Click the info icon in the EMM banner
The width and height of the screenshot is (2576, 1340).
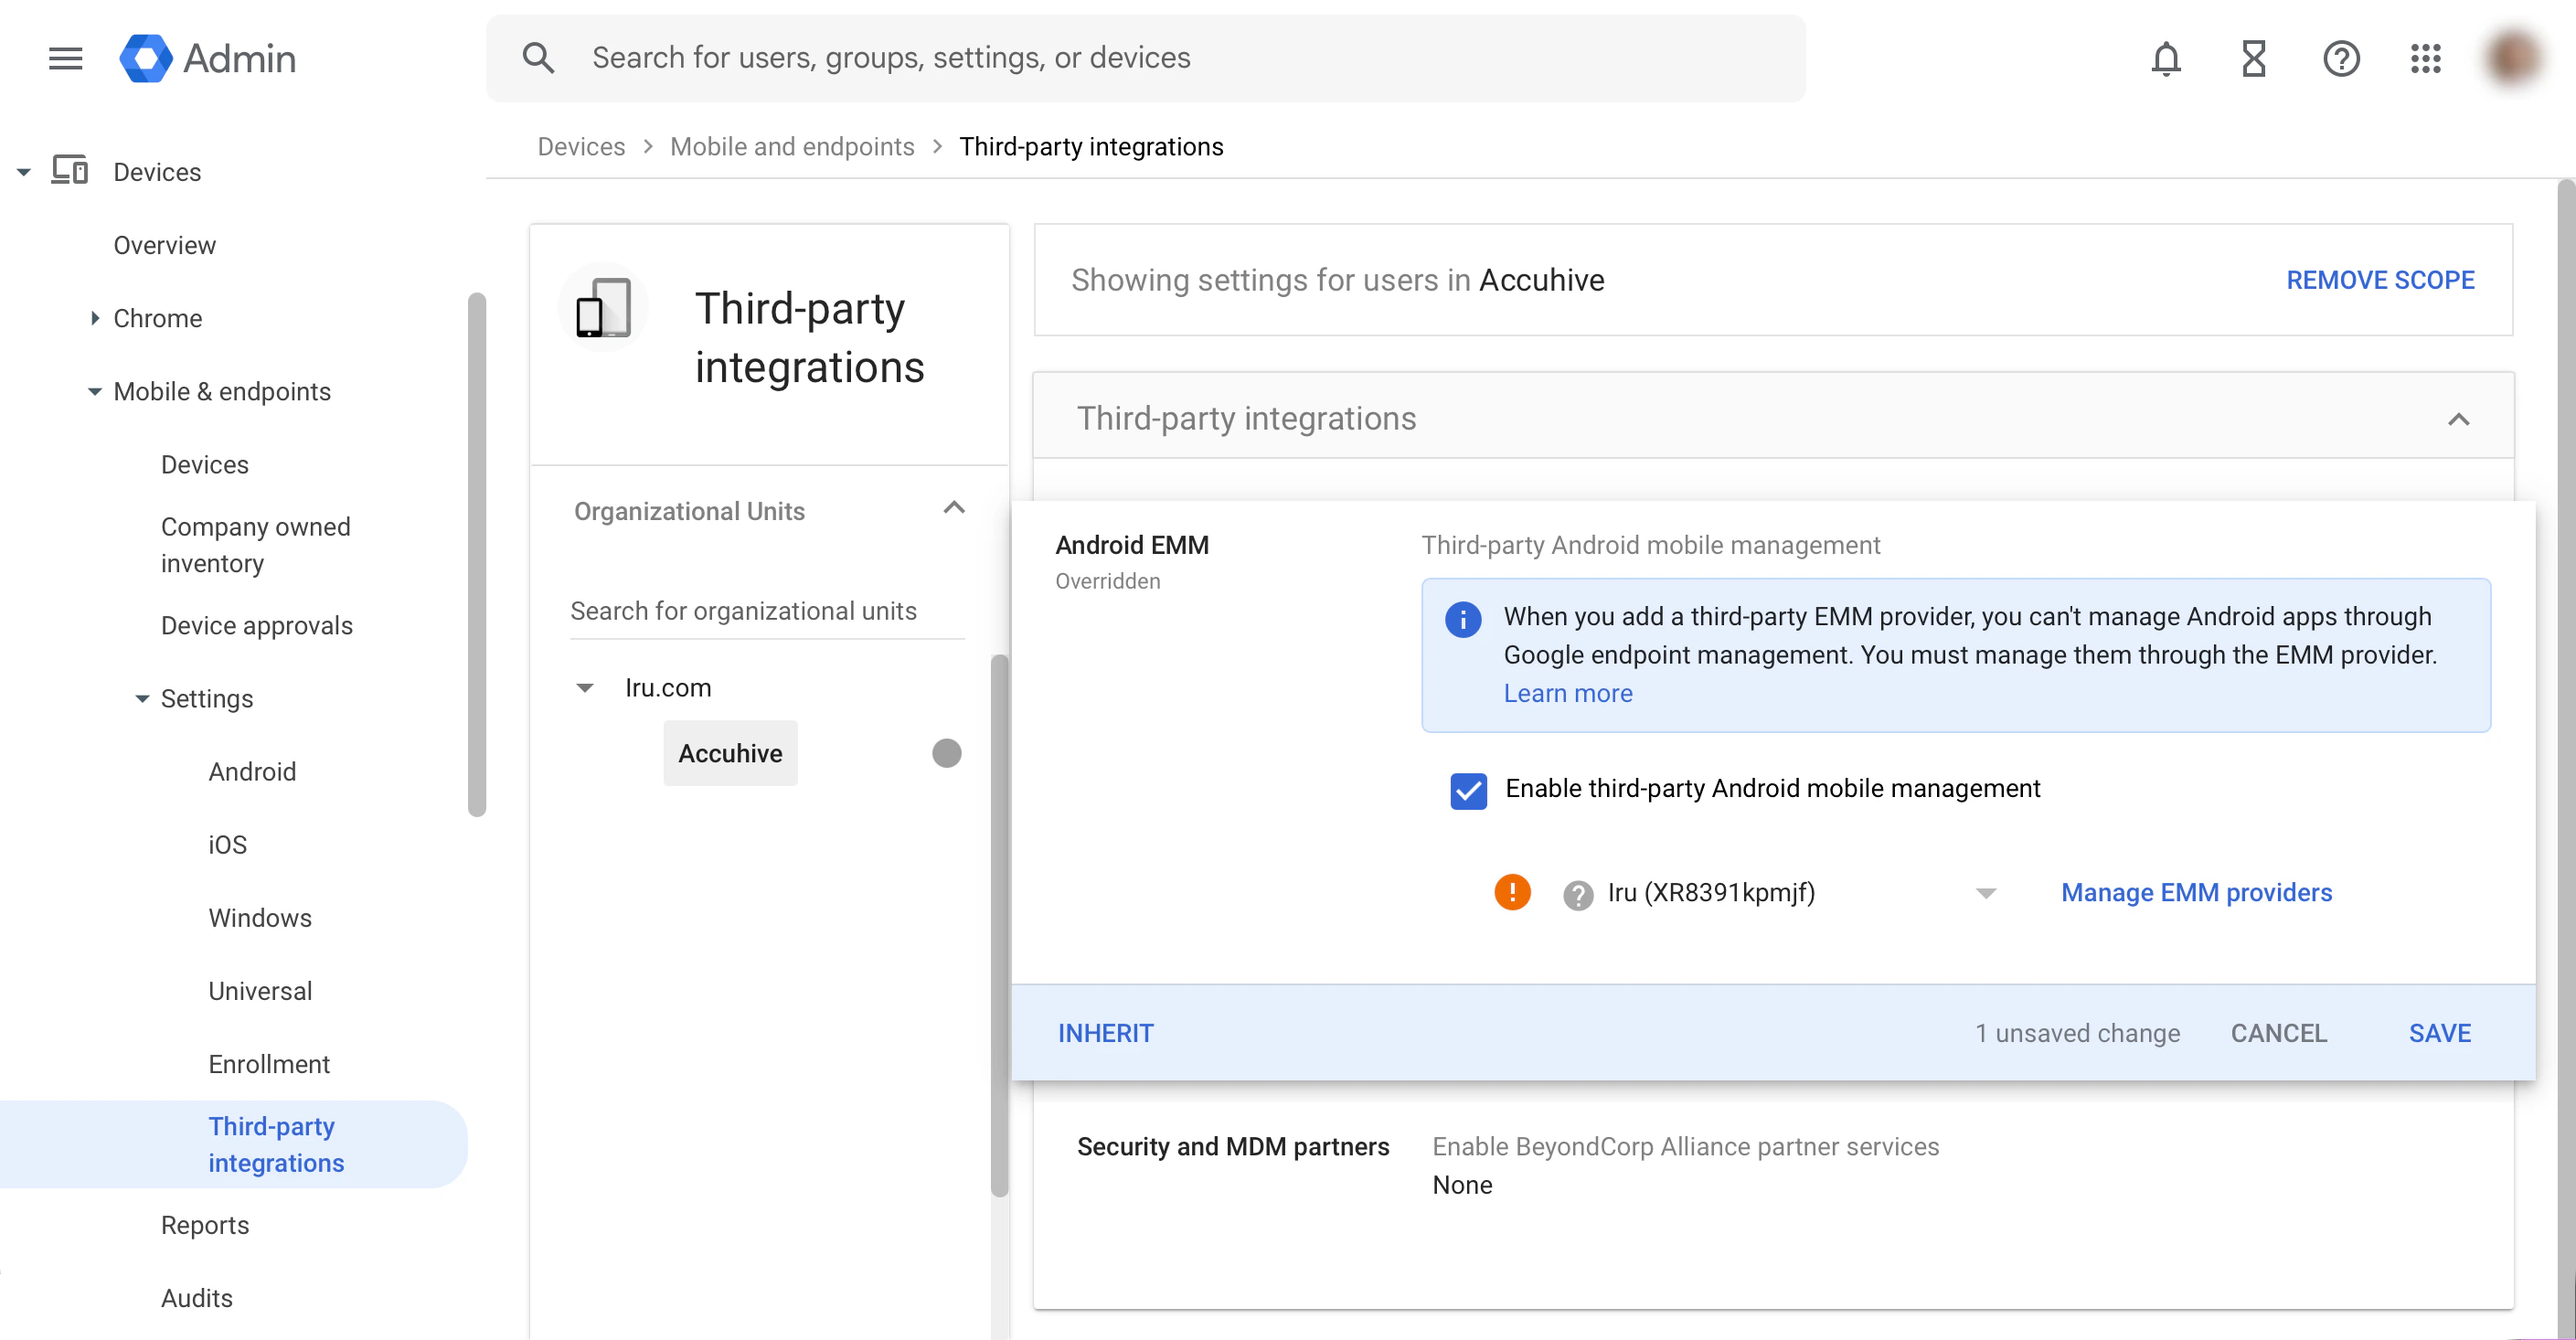pyautogui.click(x=1463, y=618)
